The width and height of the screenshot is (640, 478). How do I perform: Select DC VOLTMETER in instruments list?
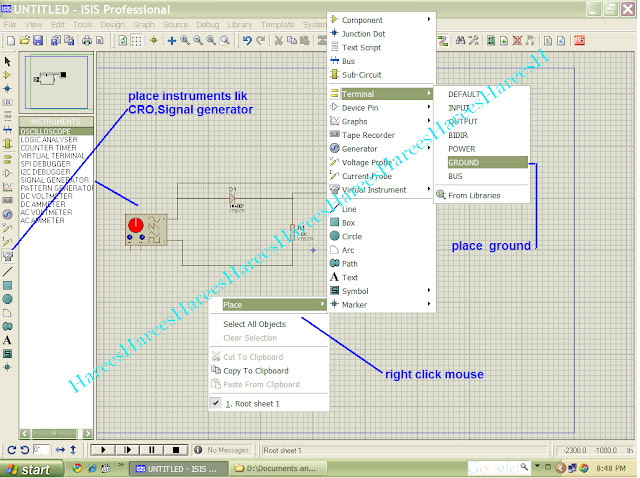[x=46, y=196]
